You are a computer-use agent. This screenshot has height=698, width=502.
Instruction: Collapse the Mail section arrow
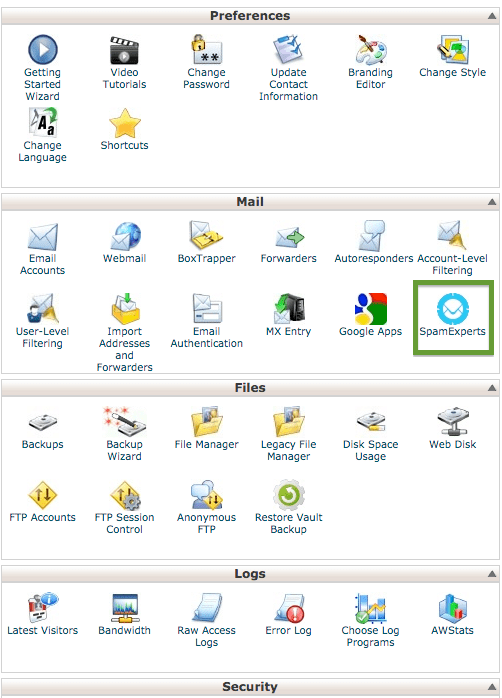[x=492, y=202]
